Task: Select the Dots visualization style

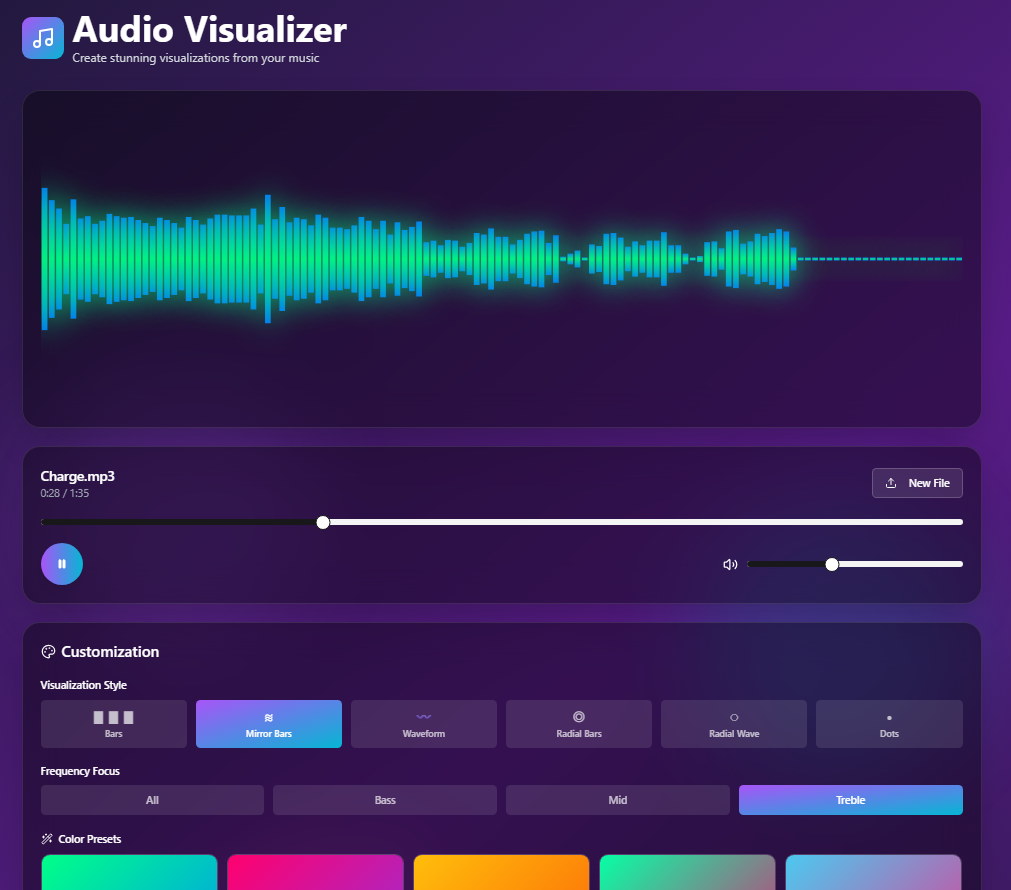Action: coord(889,724)
